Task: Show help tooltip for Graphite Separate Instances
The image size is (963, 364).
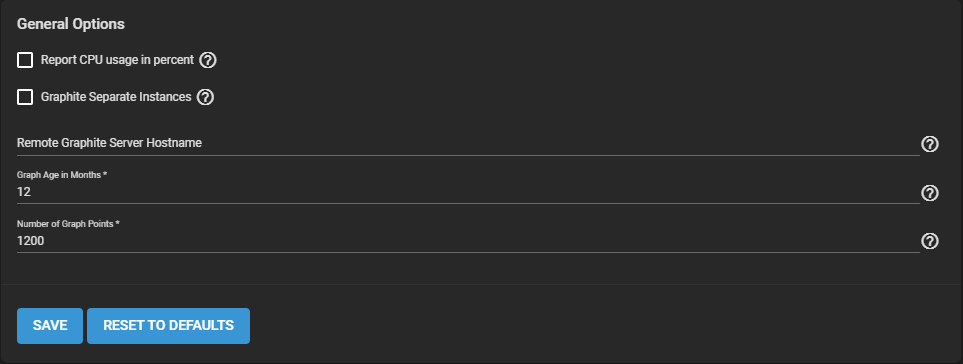Action: pyautogui.click(x=205, y=97)
